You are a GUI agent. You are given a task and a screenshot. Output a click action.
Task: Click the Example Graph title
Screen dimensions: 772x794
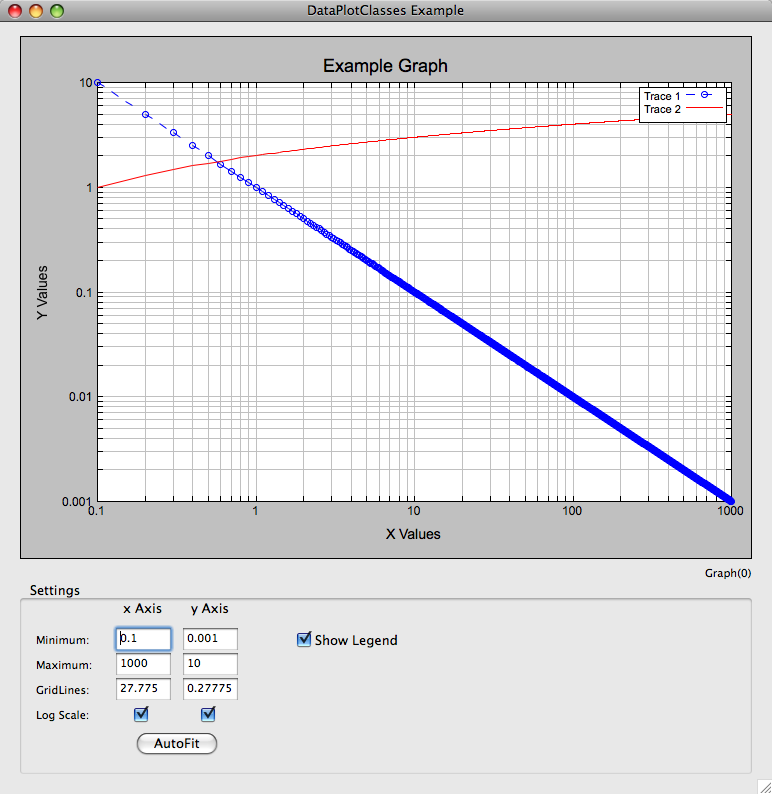point(385,66)
